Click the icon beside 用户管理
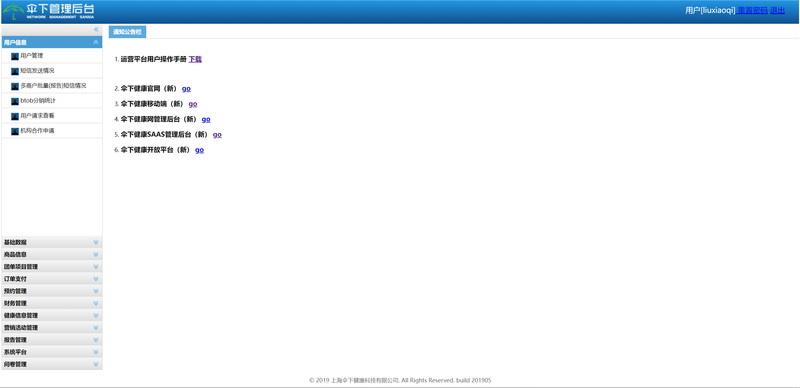800x388 pixels. 15,56
